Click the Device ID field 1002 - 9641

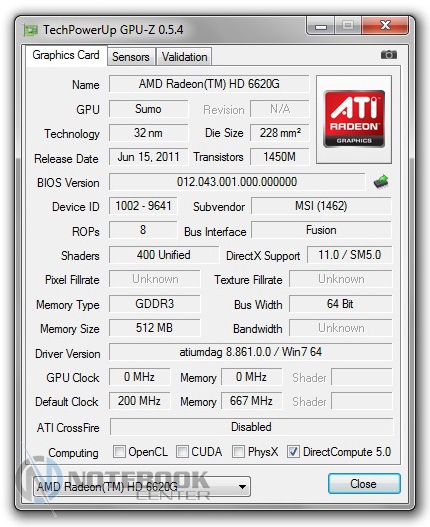[x=143, y=206]
